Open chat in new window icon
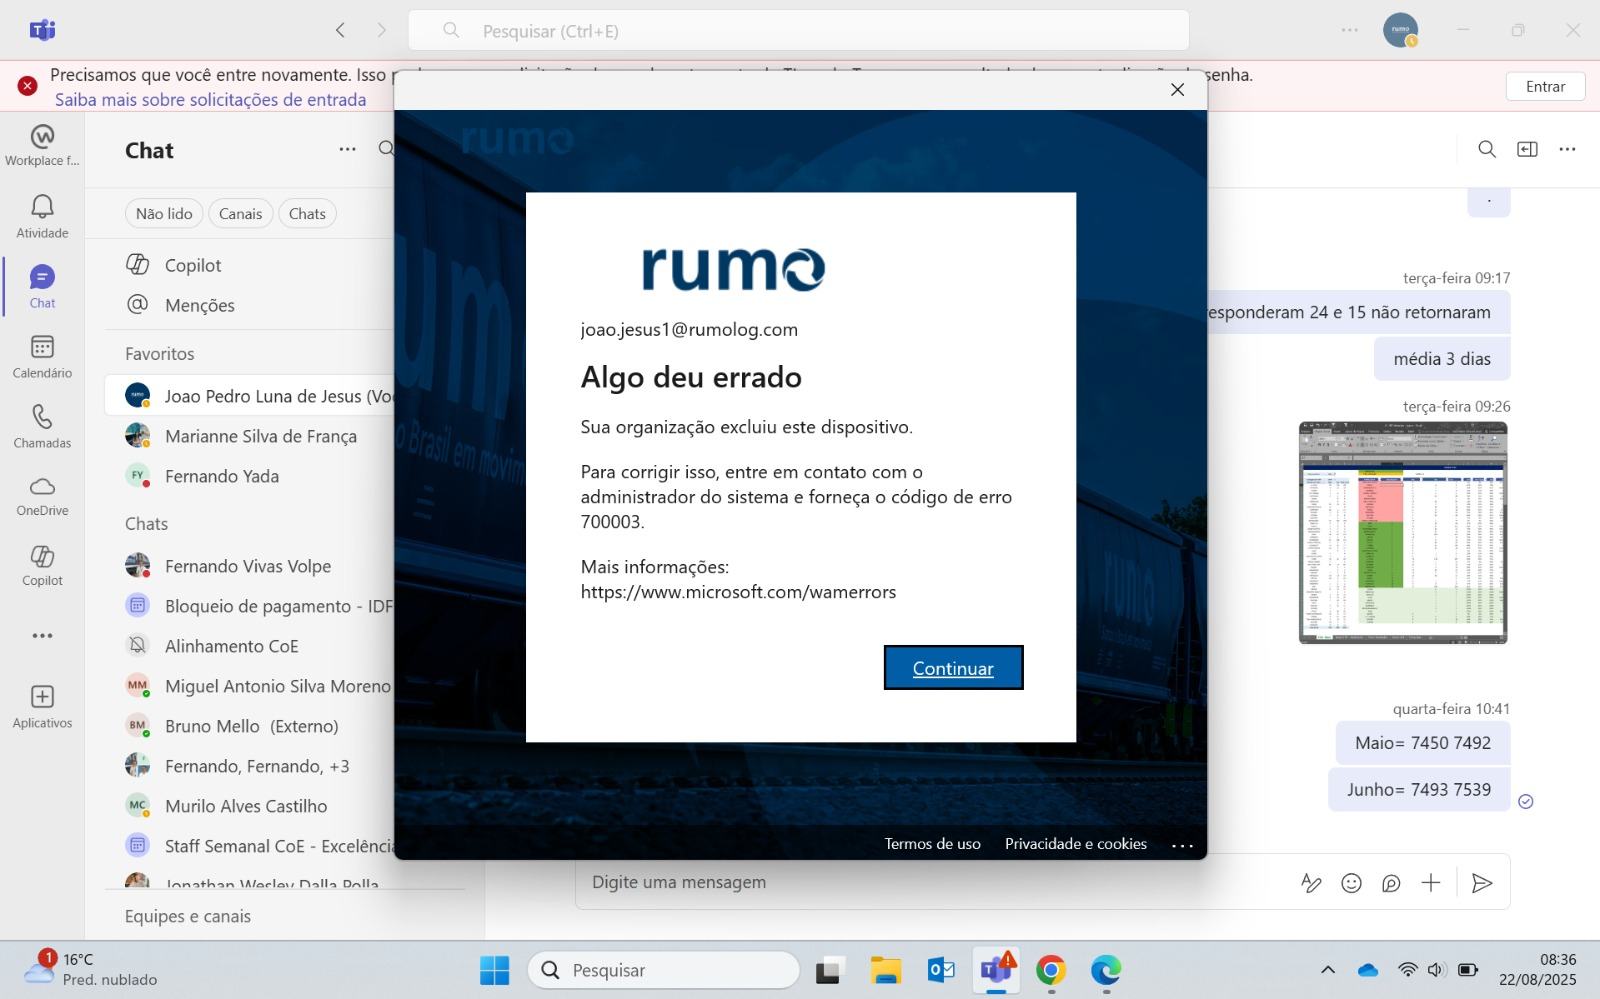 point(1527,149)
